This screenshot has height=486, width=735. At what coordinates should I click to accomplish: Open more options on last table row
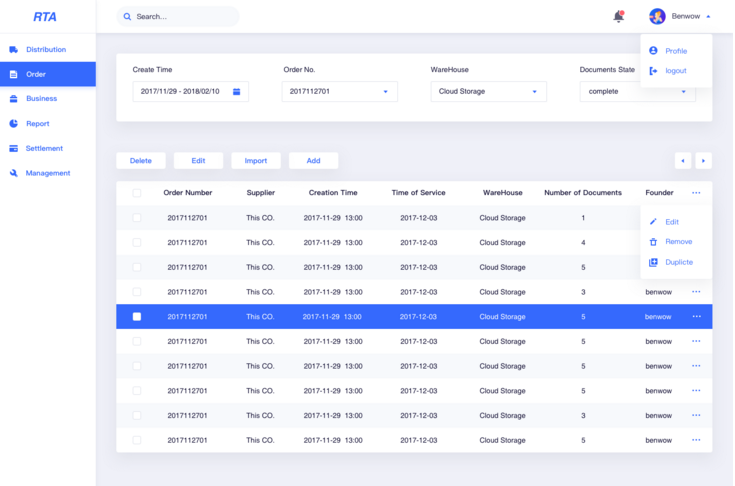(x=696, y=440)
